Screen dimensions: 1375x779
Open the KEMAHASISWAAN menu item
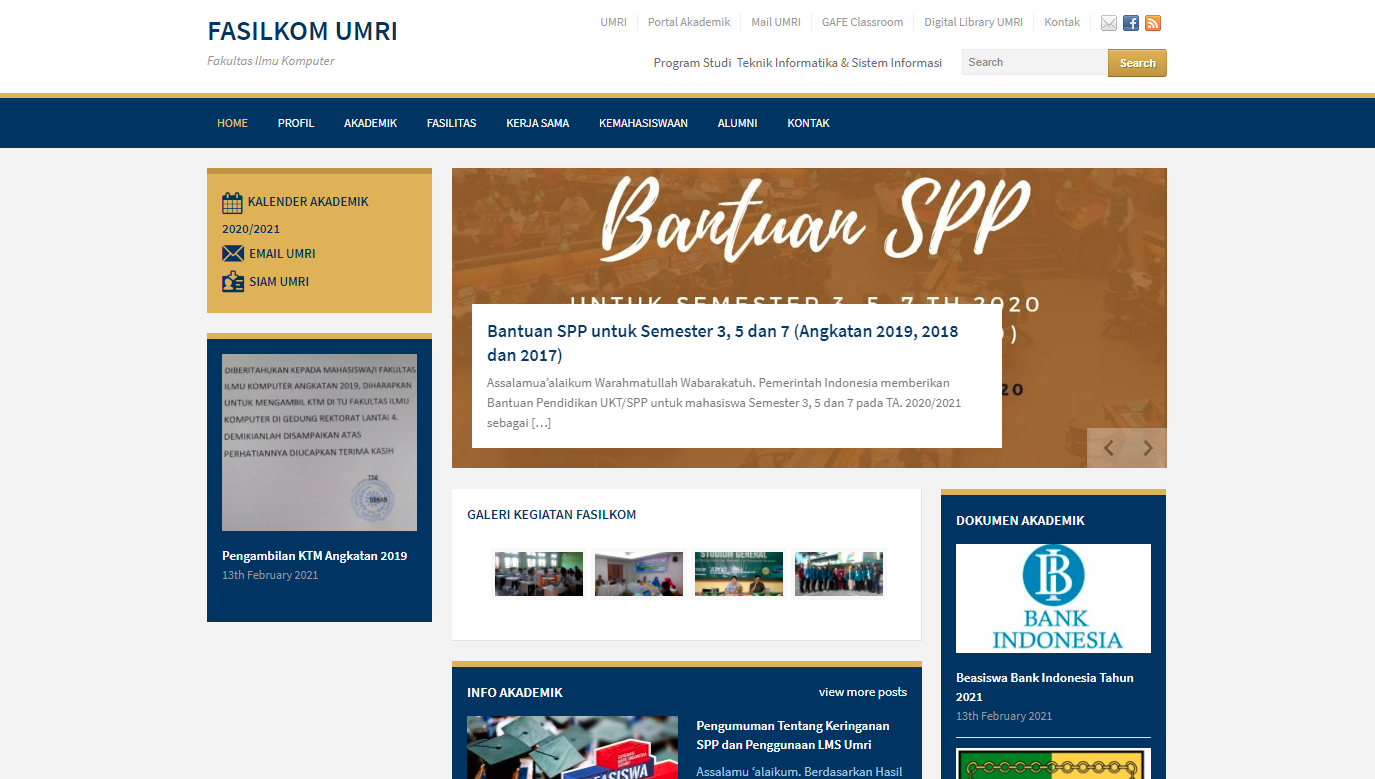[643, 123]
